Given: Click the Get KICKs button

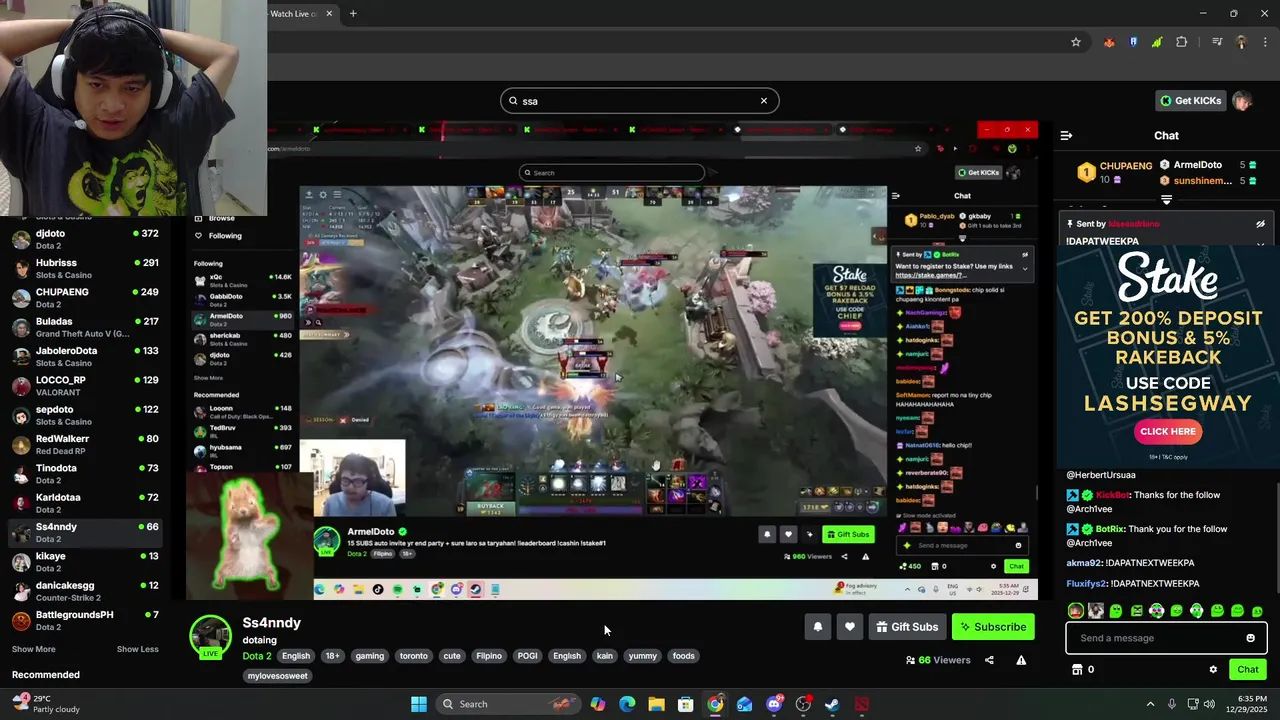Looking at the screenshot, I should 1190,101.
